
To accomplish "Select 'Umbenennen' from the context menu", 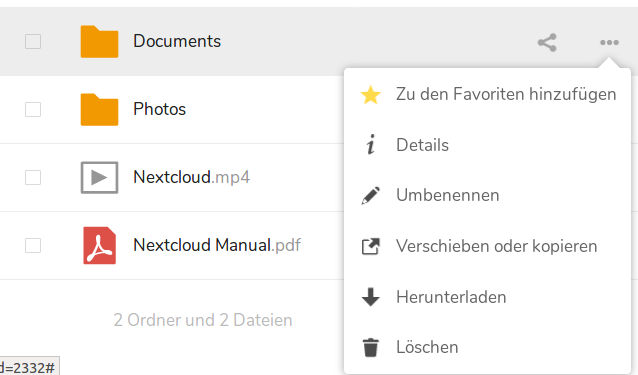I will [487, 195].
